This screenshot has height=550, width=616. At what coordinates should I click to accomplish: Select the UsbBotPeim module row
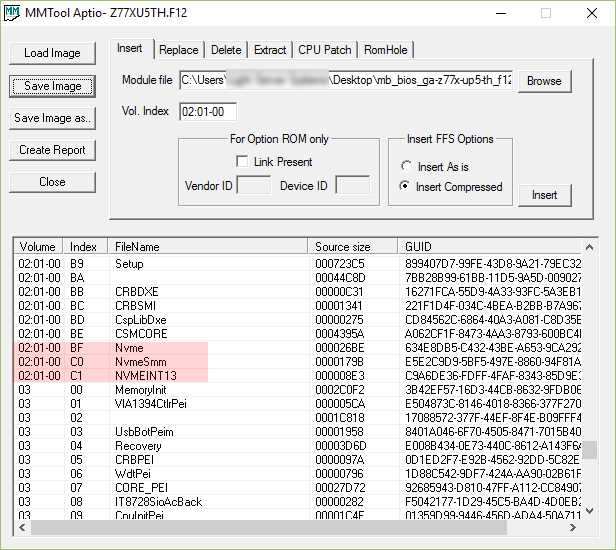pos(298,432)
